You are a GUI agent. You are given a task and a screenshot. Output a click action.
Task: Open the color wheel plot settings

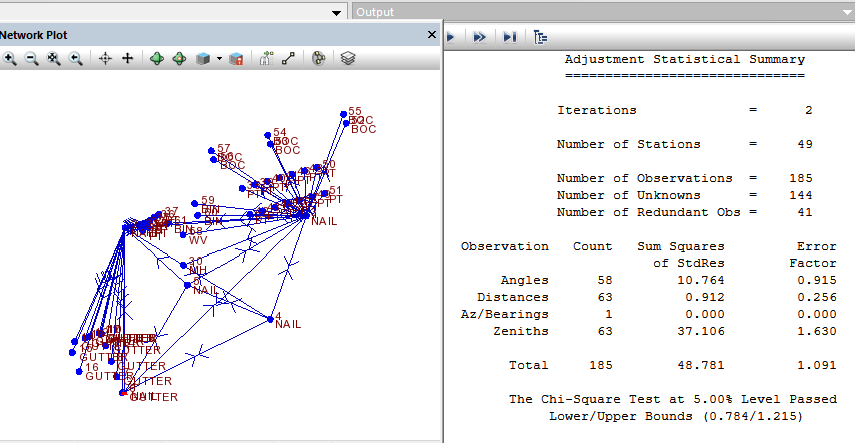[x=319, y=59]
